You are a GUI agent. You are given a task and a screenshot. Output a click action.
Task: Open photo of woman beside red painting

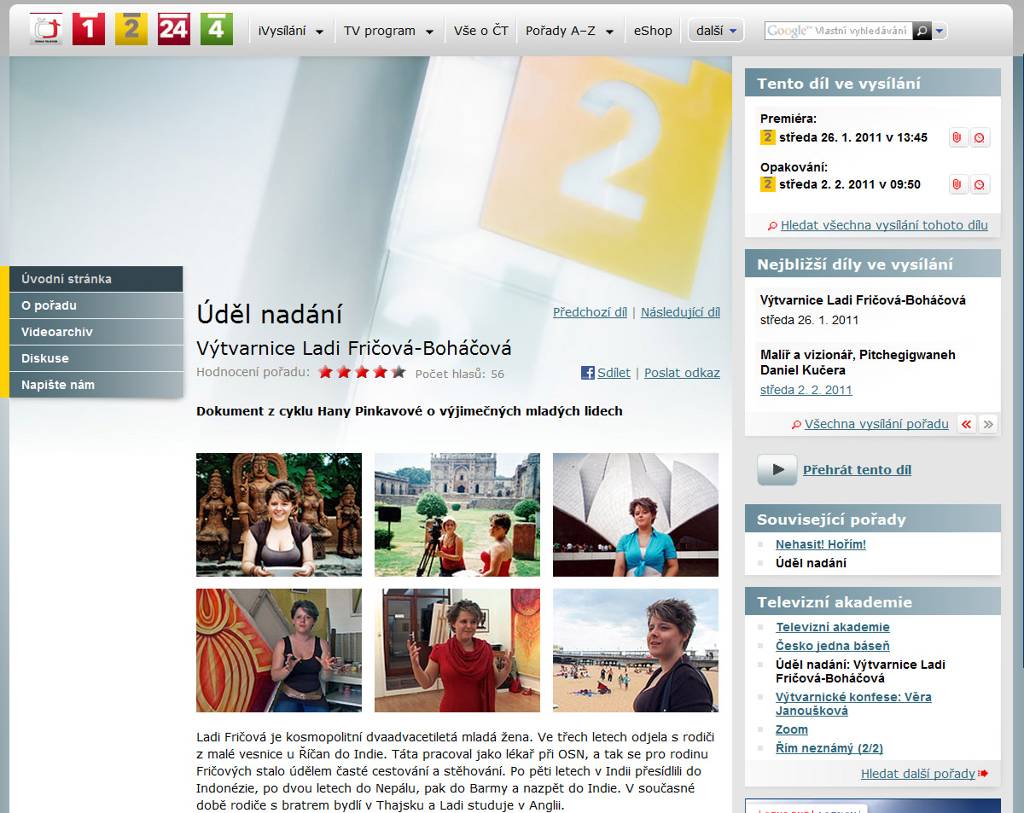pyautogui.click(x=279, y=650)
